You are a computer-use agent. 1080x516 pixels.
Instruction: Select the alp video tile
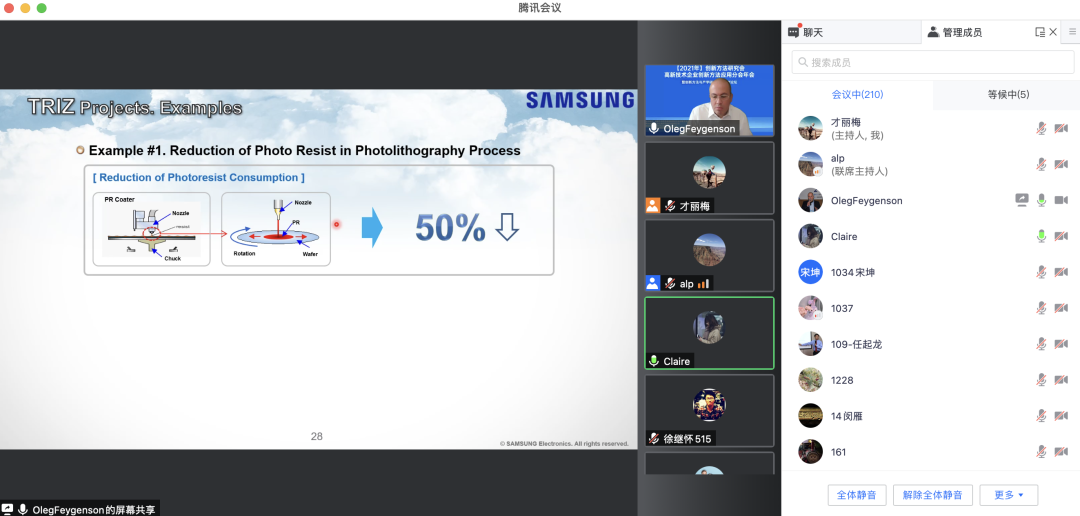[x=709, y=256]
